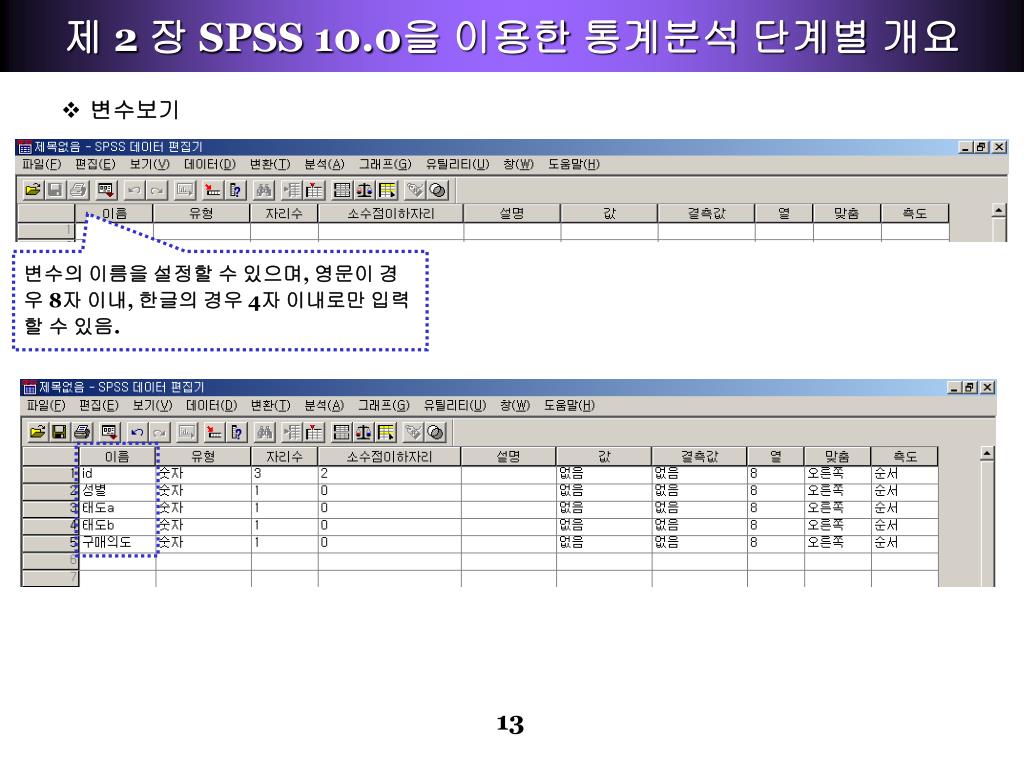Click 유형 column header in window listing variables

[x=203, y=456]
